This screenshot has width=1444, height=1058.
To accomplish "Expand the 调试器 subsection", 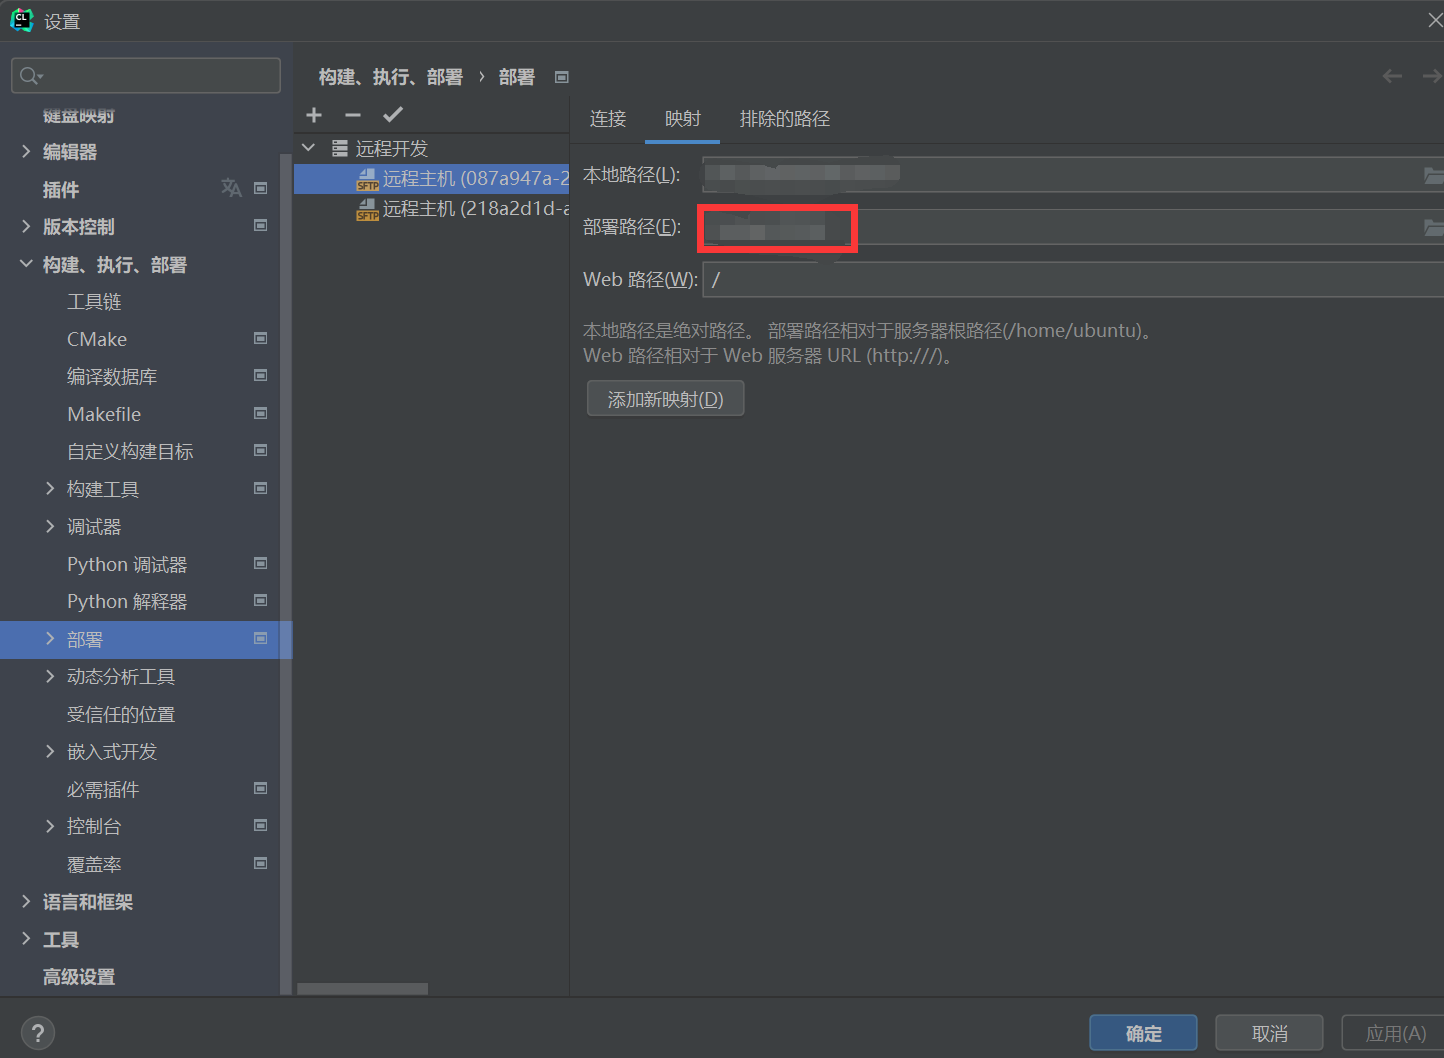I will point(50,526).
